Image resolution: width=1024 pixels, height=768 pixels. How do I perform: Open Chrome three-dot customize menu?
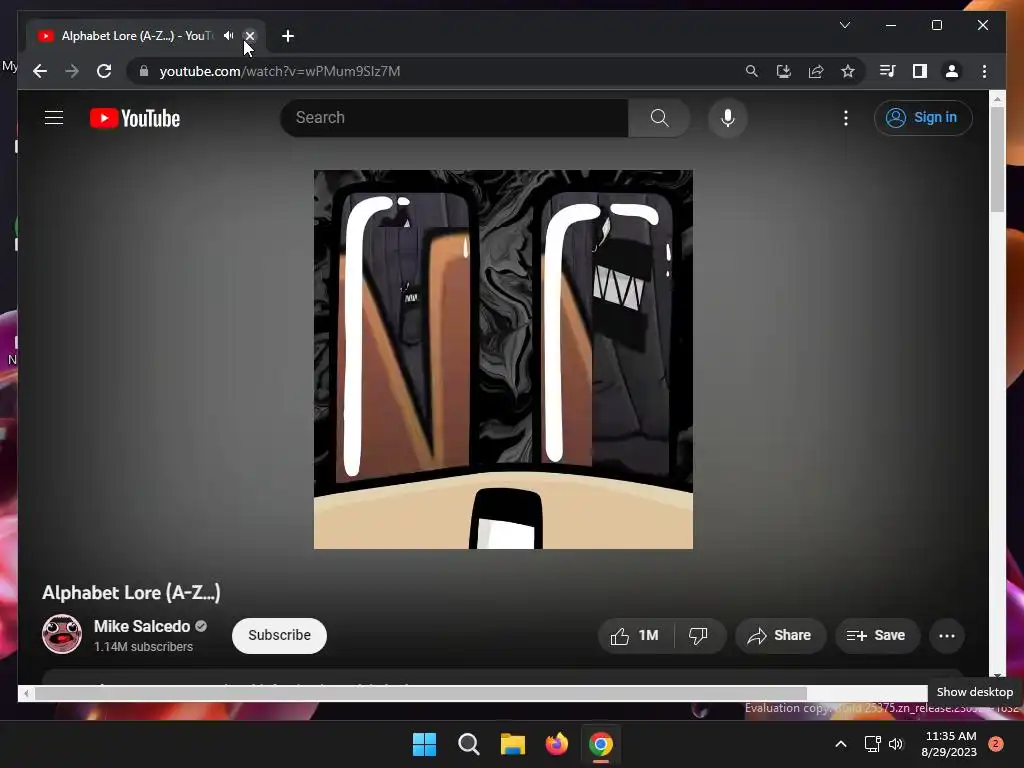coord(984,71)
